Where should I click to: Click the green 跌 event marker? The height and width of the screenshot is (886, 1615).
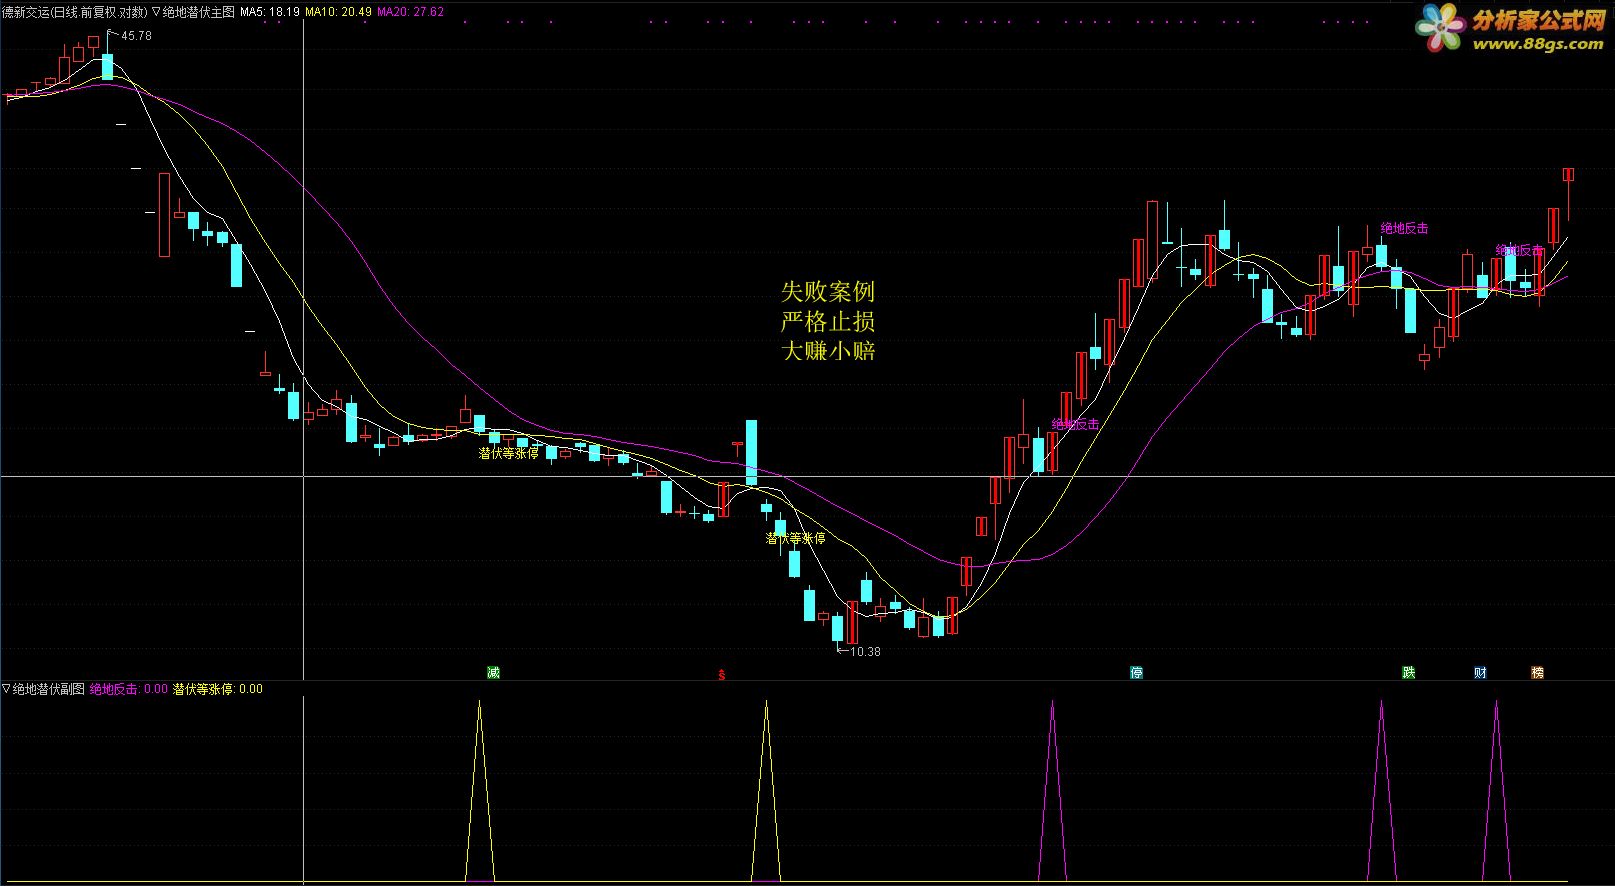pyautogui.click(x=1408, y=672)
